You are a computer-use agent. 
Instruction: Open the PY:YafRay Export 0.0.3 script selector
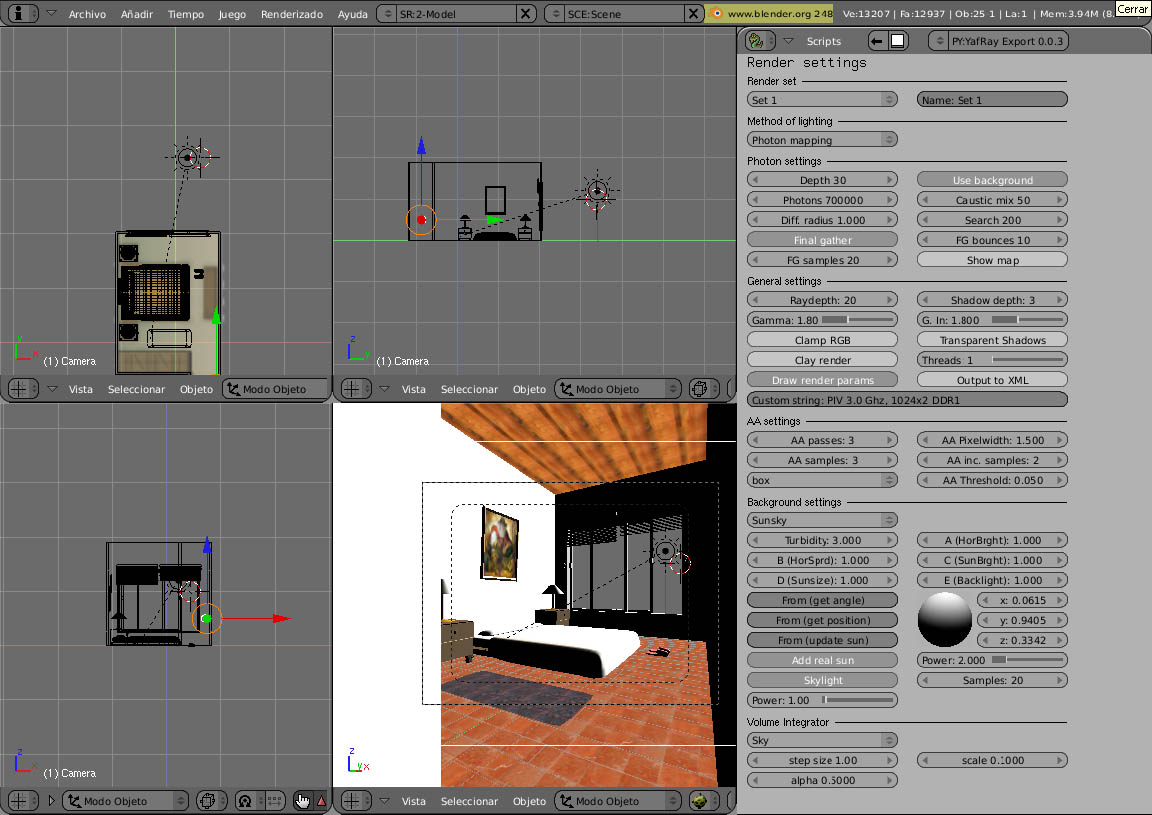998,41
